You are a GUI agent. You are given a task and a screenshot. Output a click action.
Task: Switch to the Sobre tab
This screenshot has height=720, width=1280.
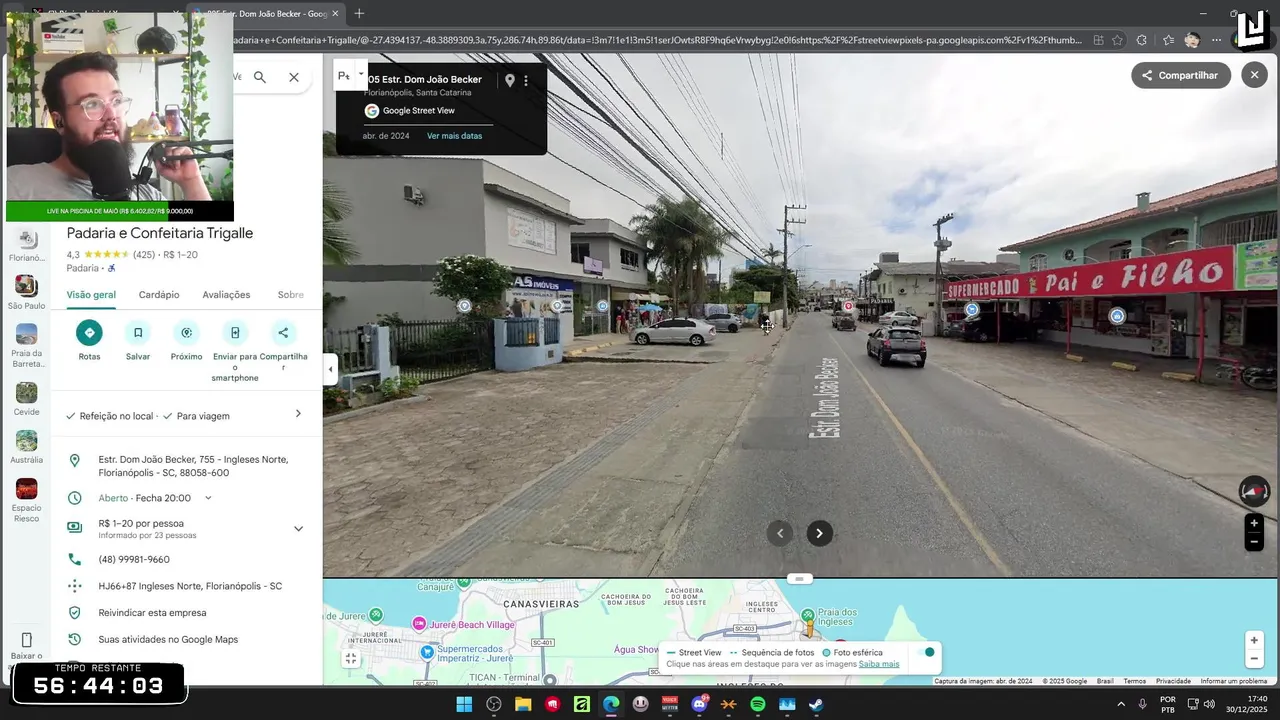(x=290, y=295)
